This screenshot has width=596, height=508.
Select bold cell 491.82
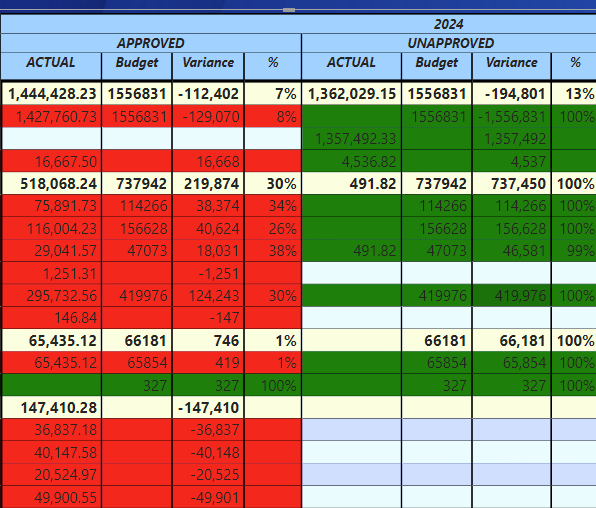pos(352,184)
